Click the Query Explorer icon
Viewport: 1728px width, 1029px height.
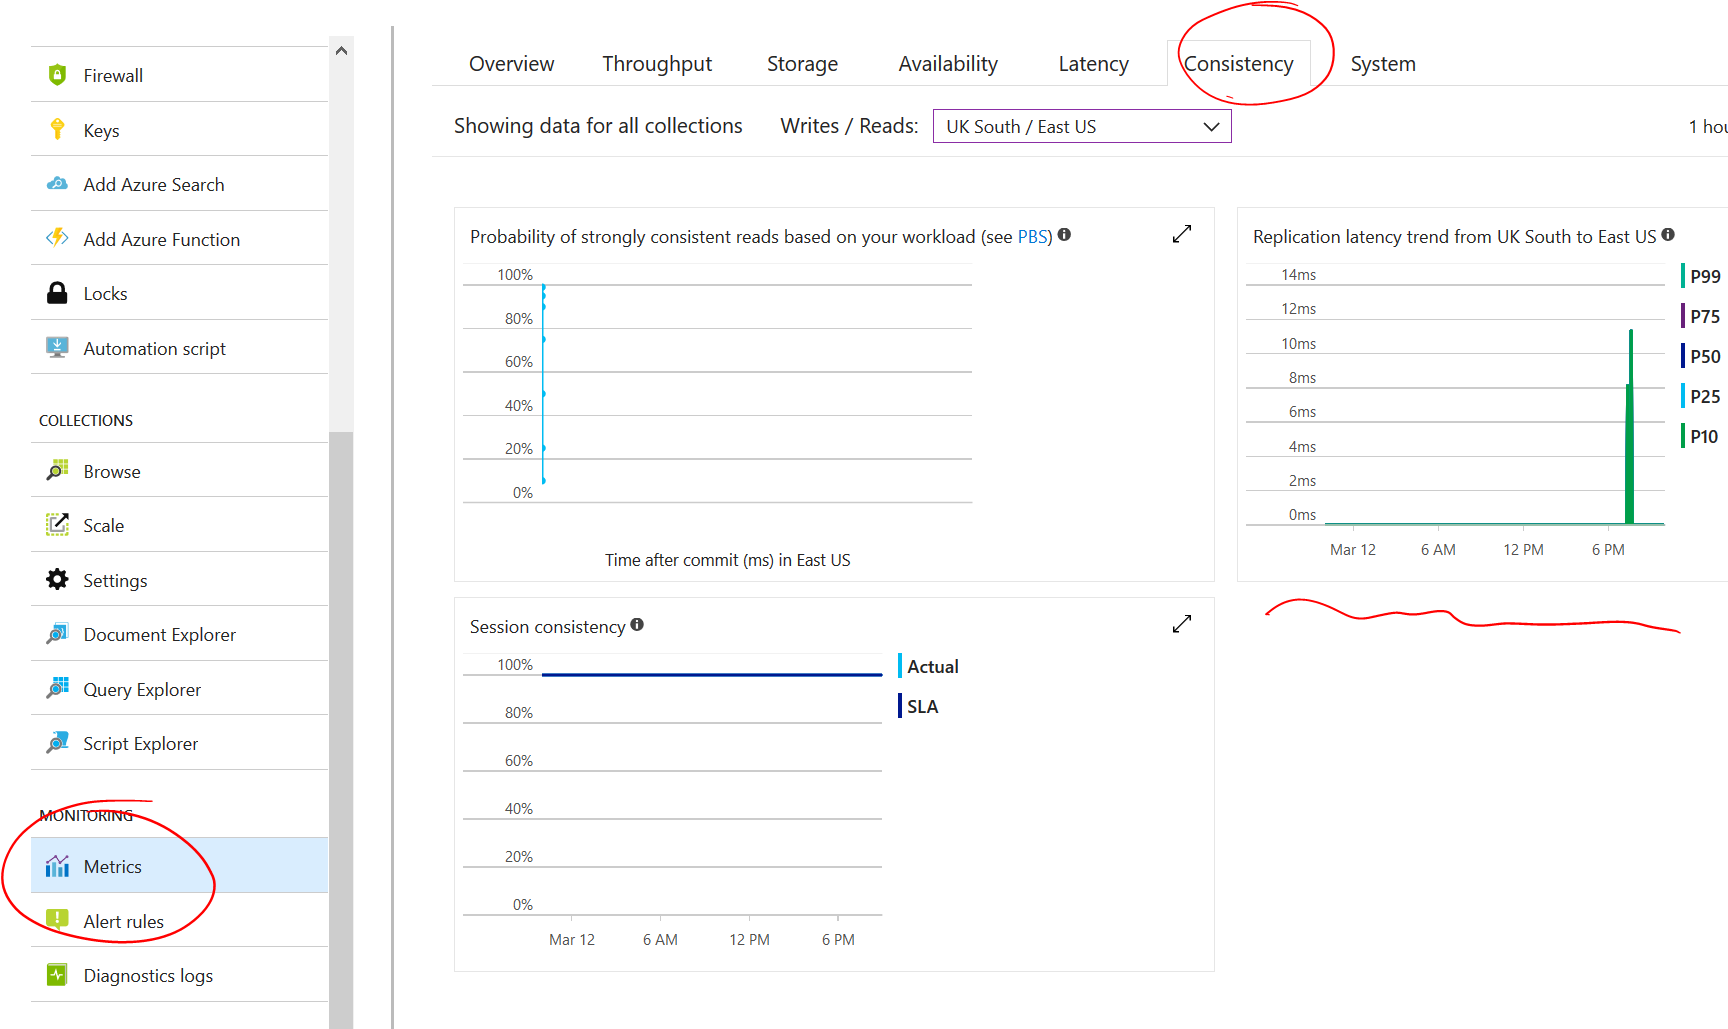pos(57,688)
